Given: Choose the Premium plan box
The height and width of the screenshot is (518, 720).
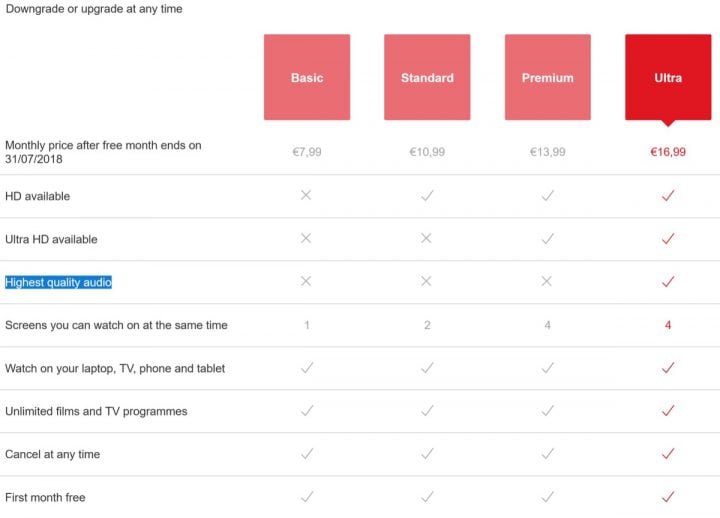Looking at the screenshot, I should (x=547, y=78).
